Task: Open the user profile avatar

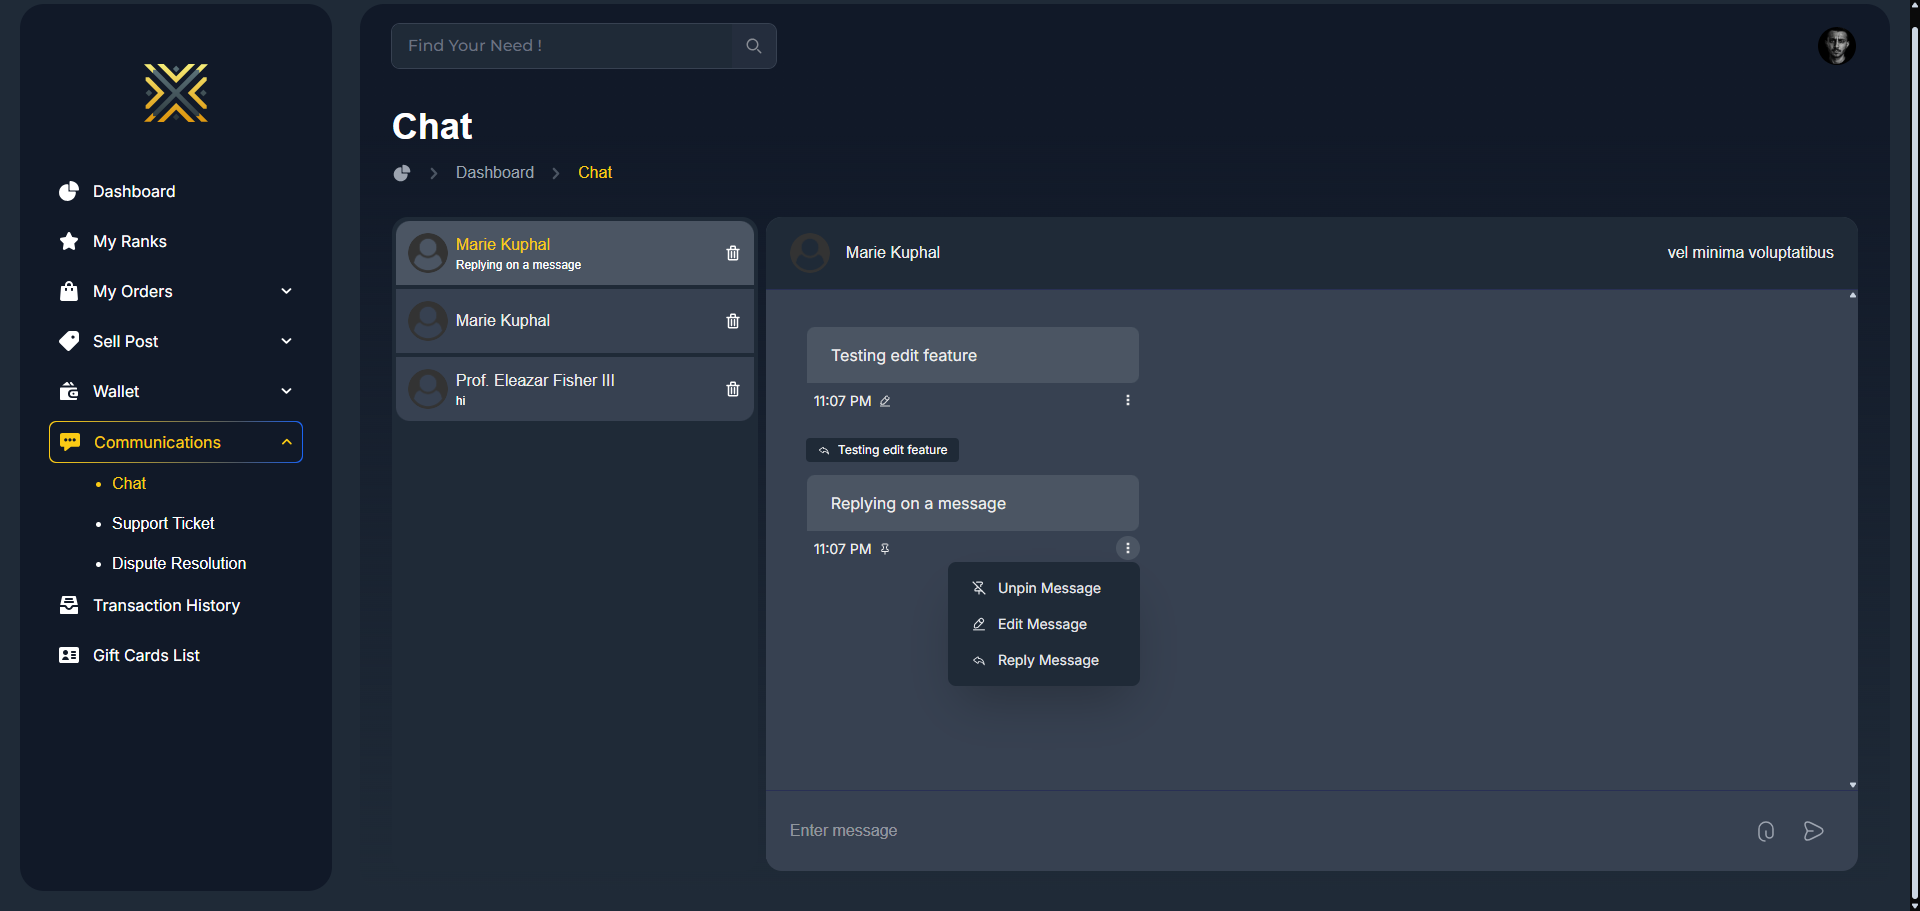Action: pos(1836,46)
